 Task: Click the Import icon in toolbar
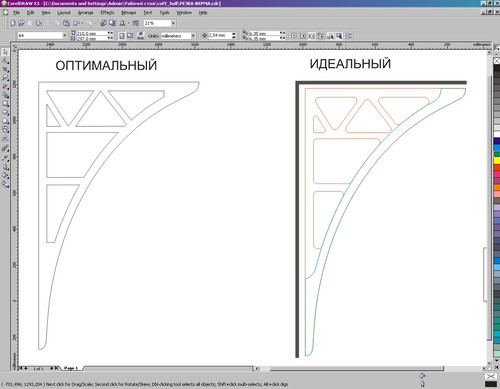coord(103,23)
